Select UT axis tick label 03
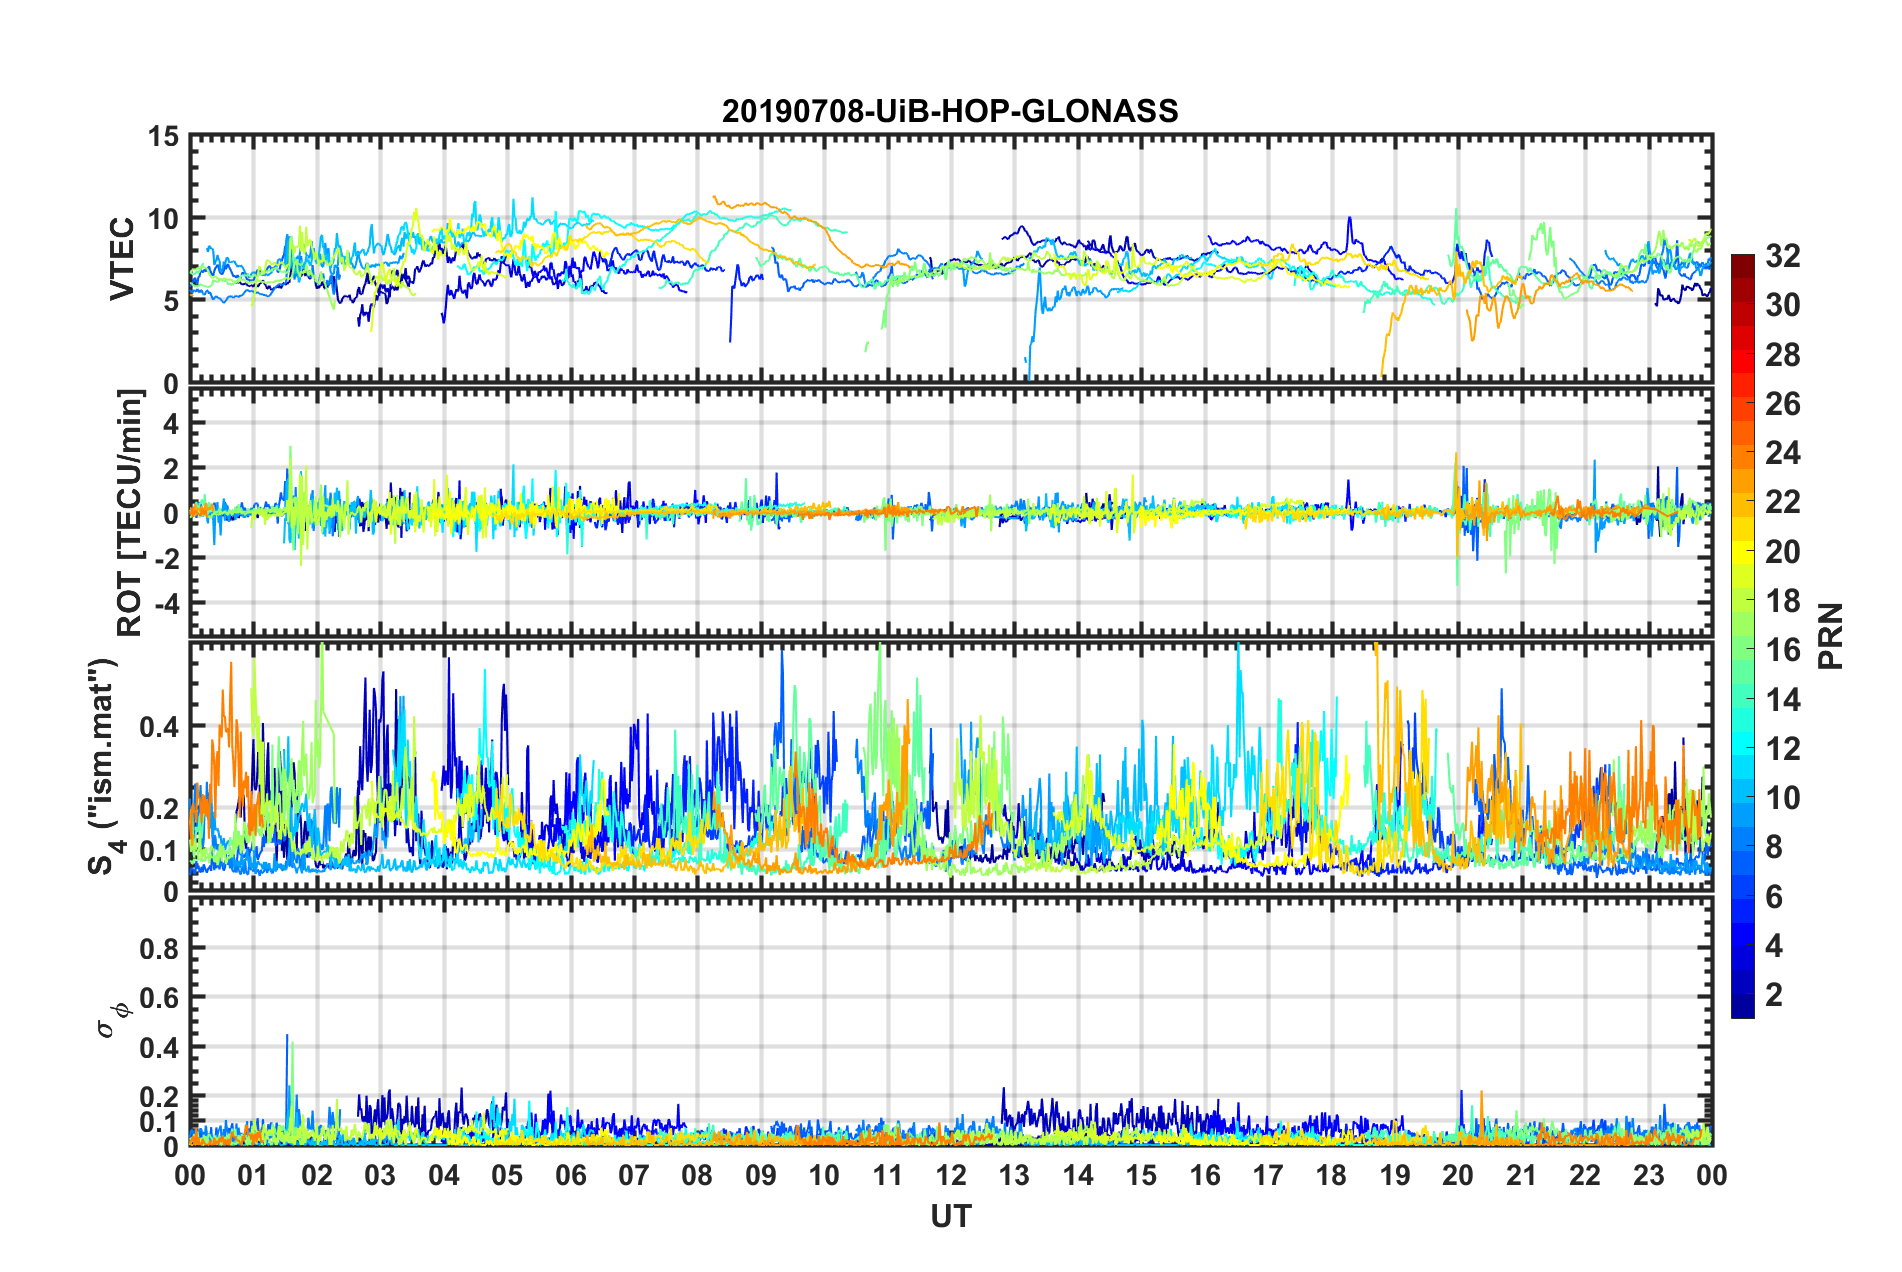The image size is (1902, 1272). point(380,1175)
